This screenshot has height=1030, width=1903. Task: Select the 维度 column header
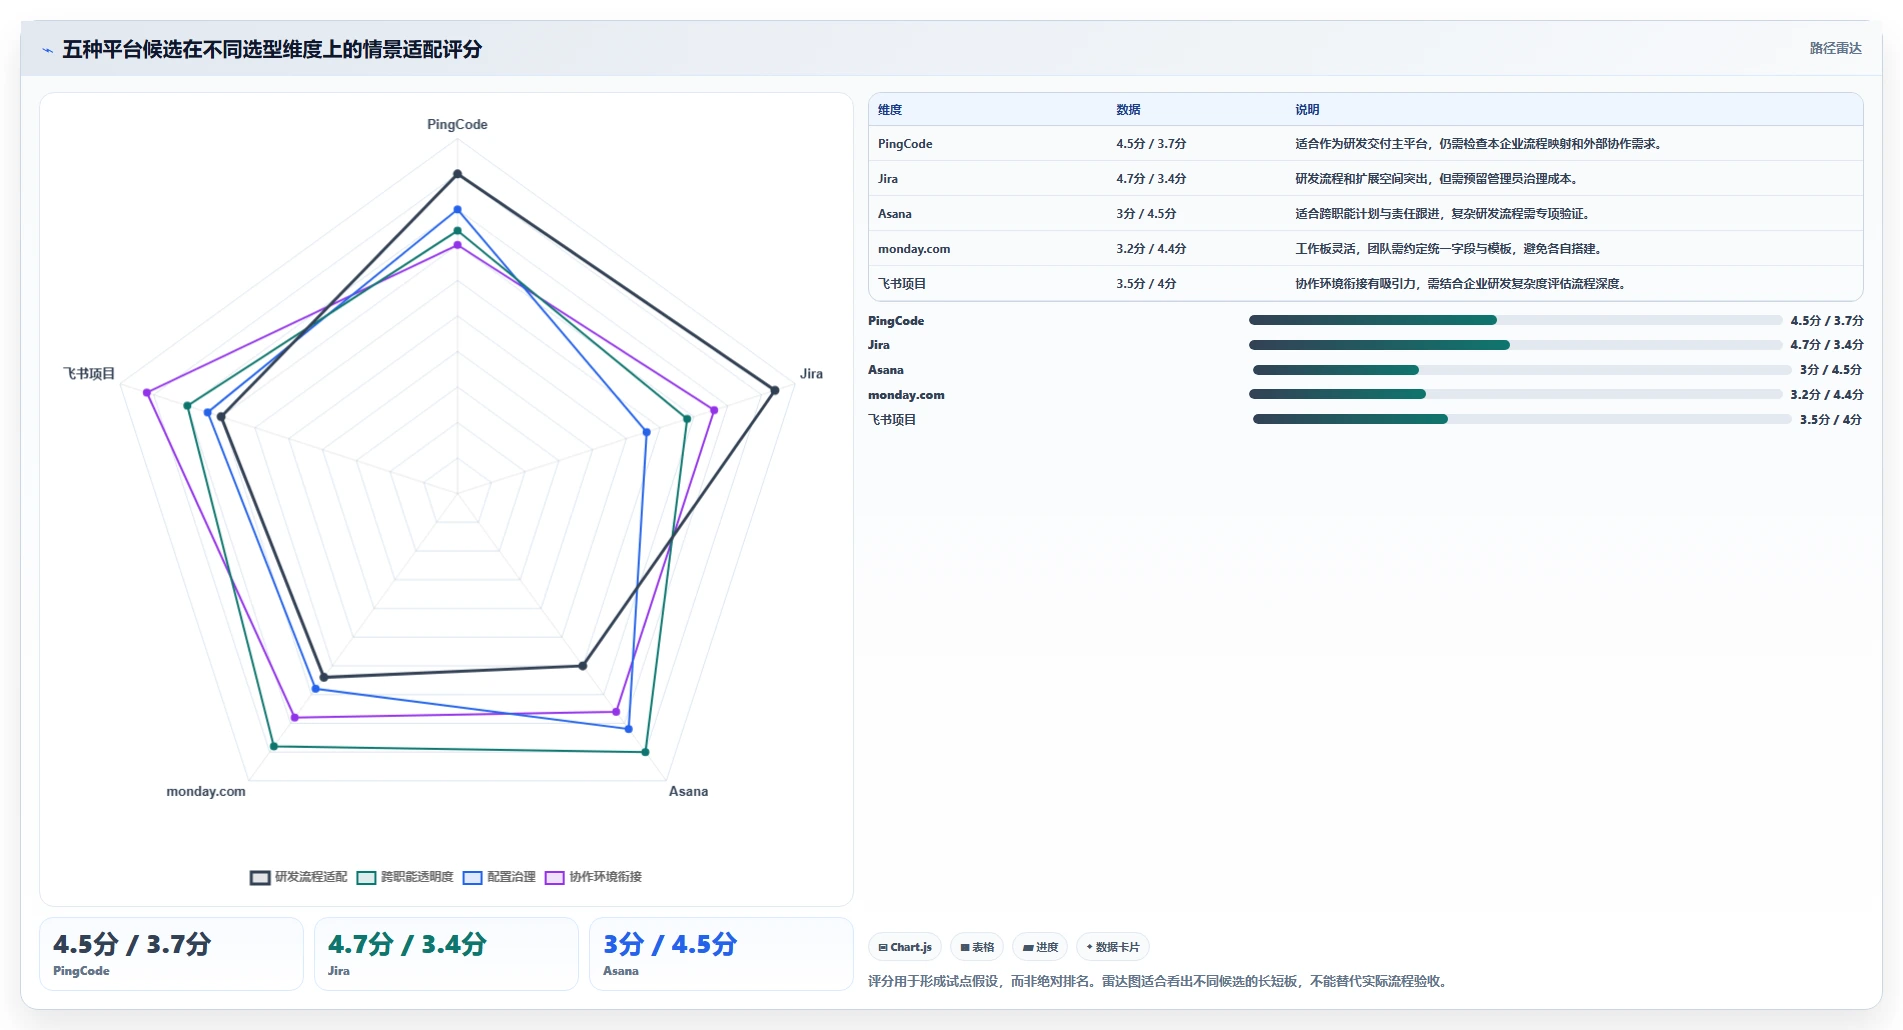890,110
